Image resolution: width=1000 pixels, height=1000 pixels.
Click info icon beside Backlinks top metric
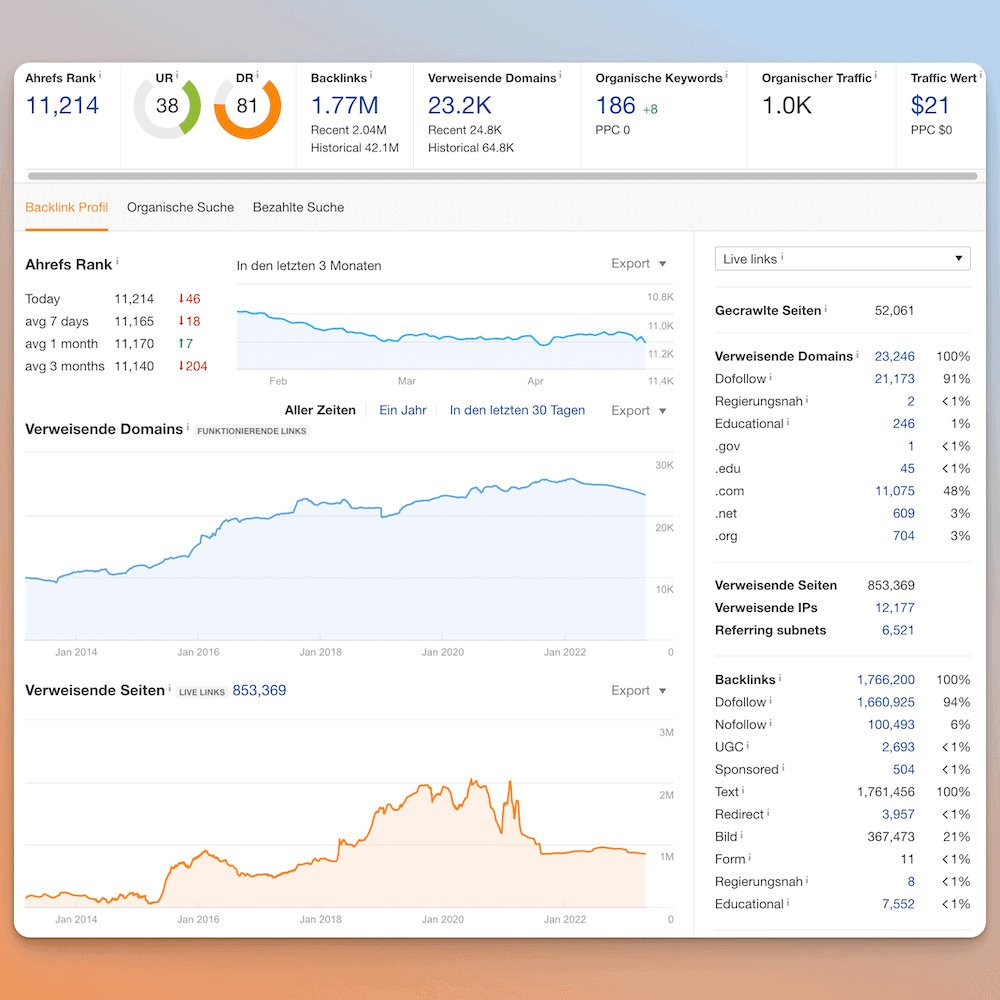[x=371, y=75]
